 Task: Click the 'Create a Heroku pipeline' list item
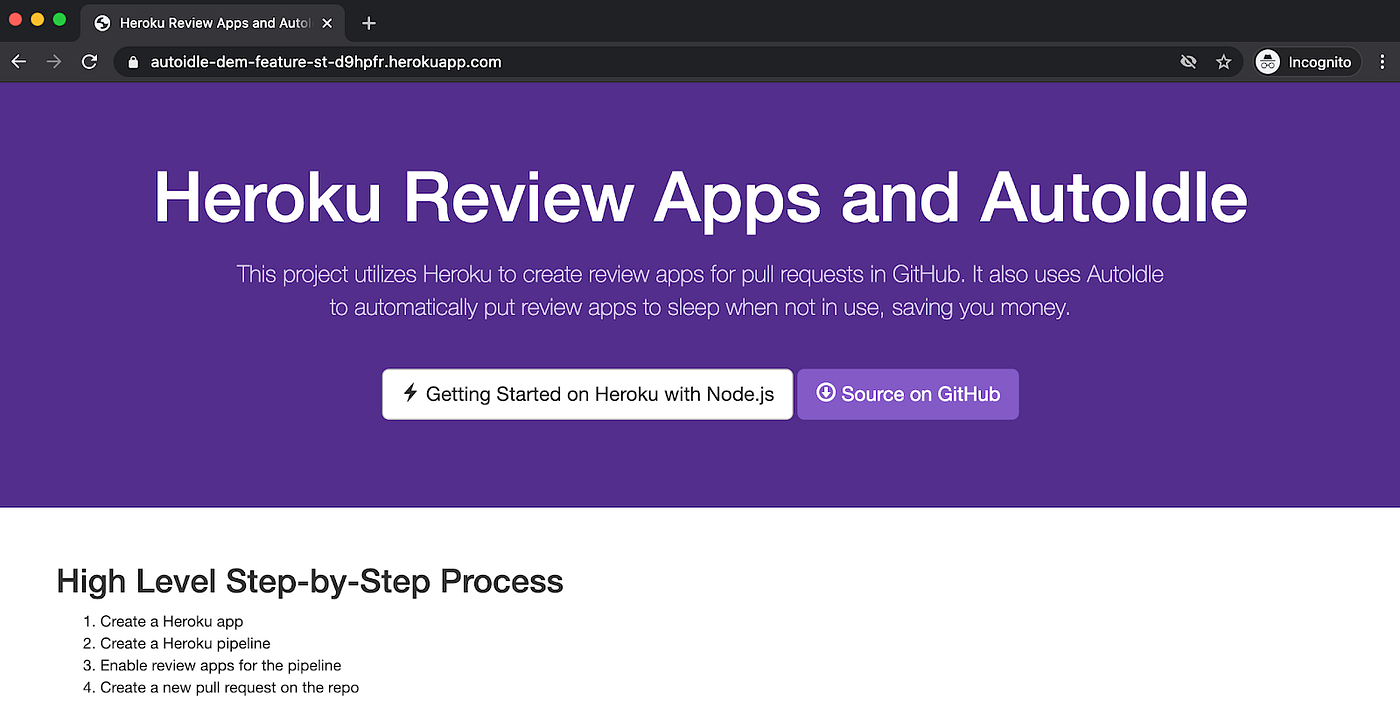click(x=185, y=643)
